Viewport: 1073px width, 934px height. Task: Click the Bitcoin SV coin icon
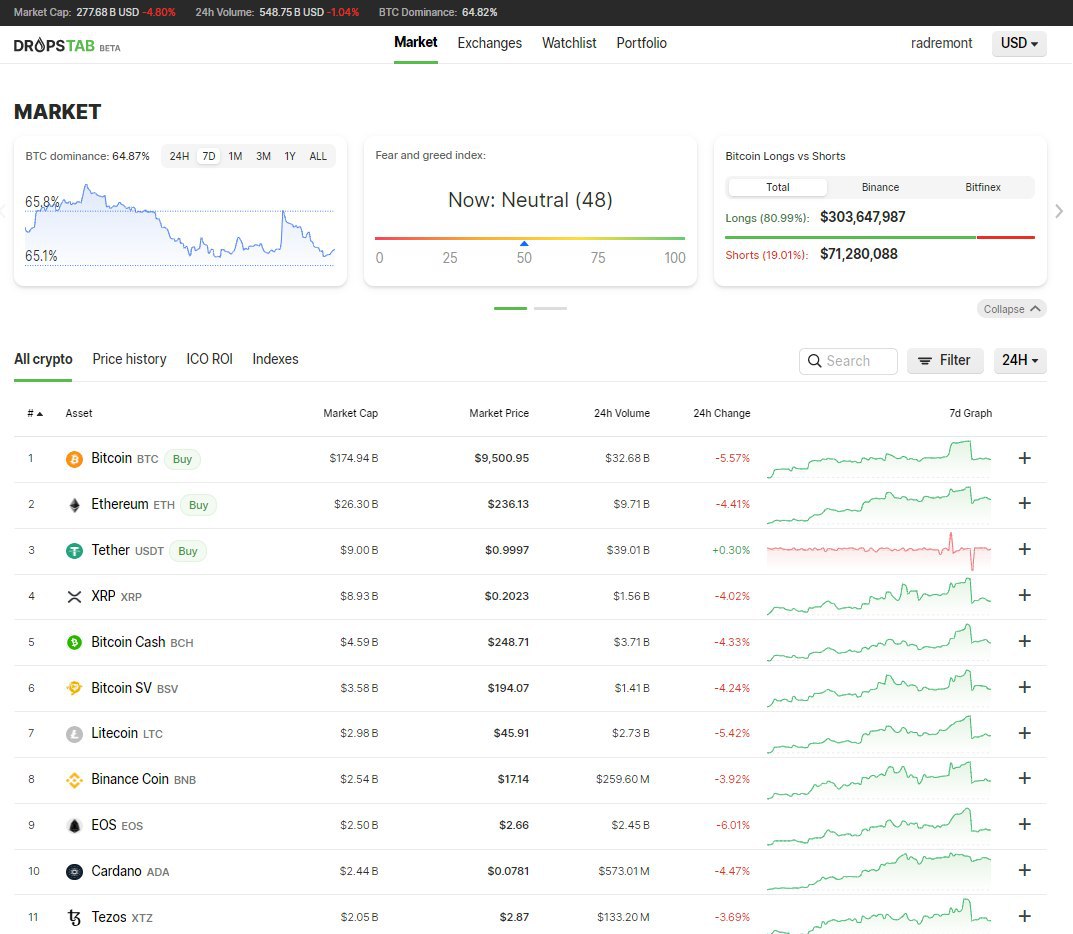74,688
